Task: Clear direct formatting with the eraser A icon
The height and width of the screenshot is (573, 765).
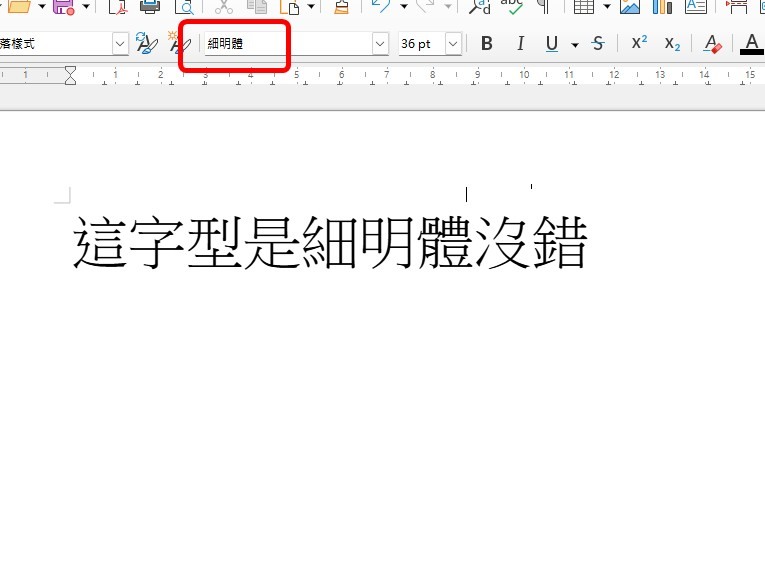Action: (712, 43)
